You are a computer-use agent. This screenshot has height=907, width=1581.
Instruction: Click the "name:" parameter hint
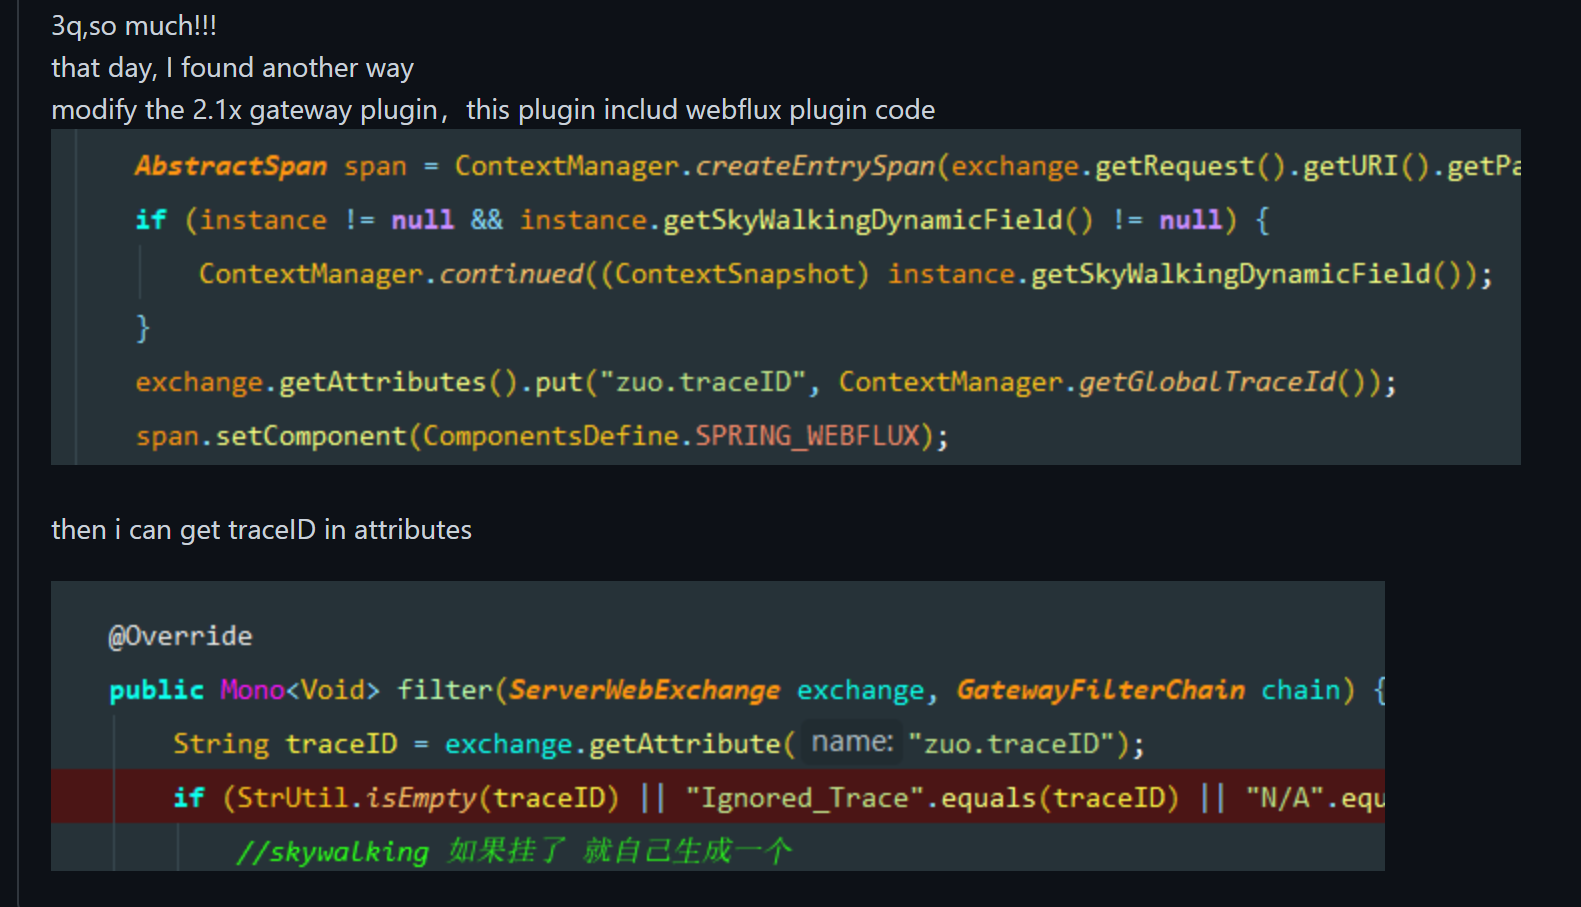[852, 742]
